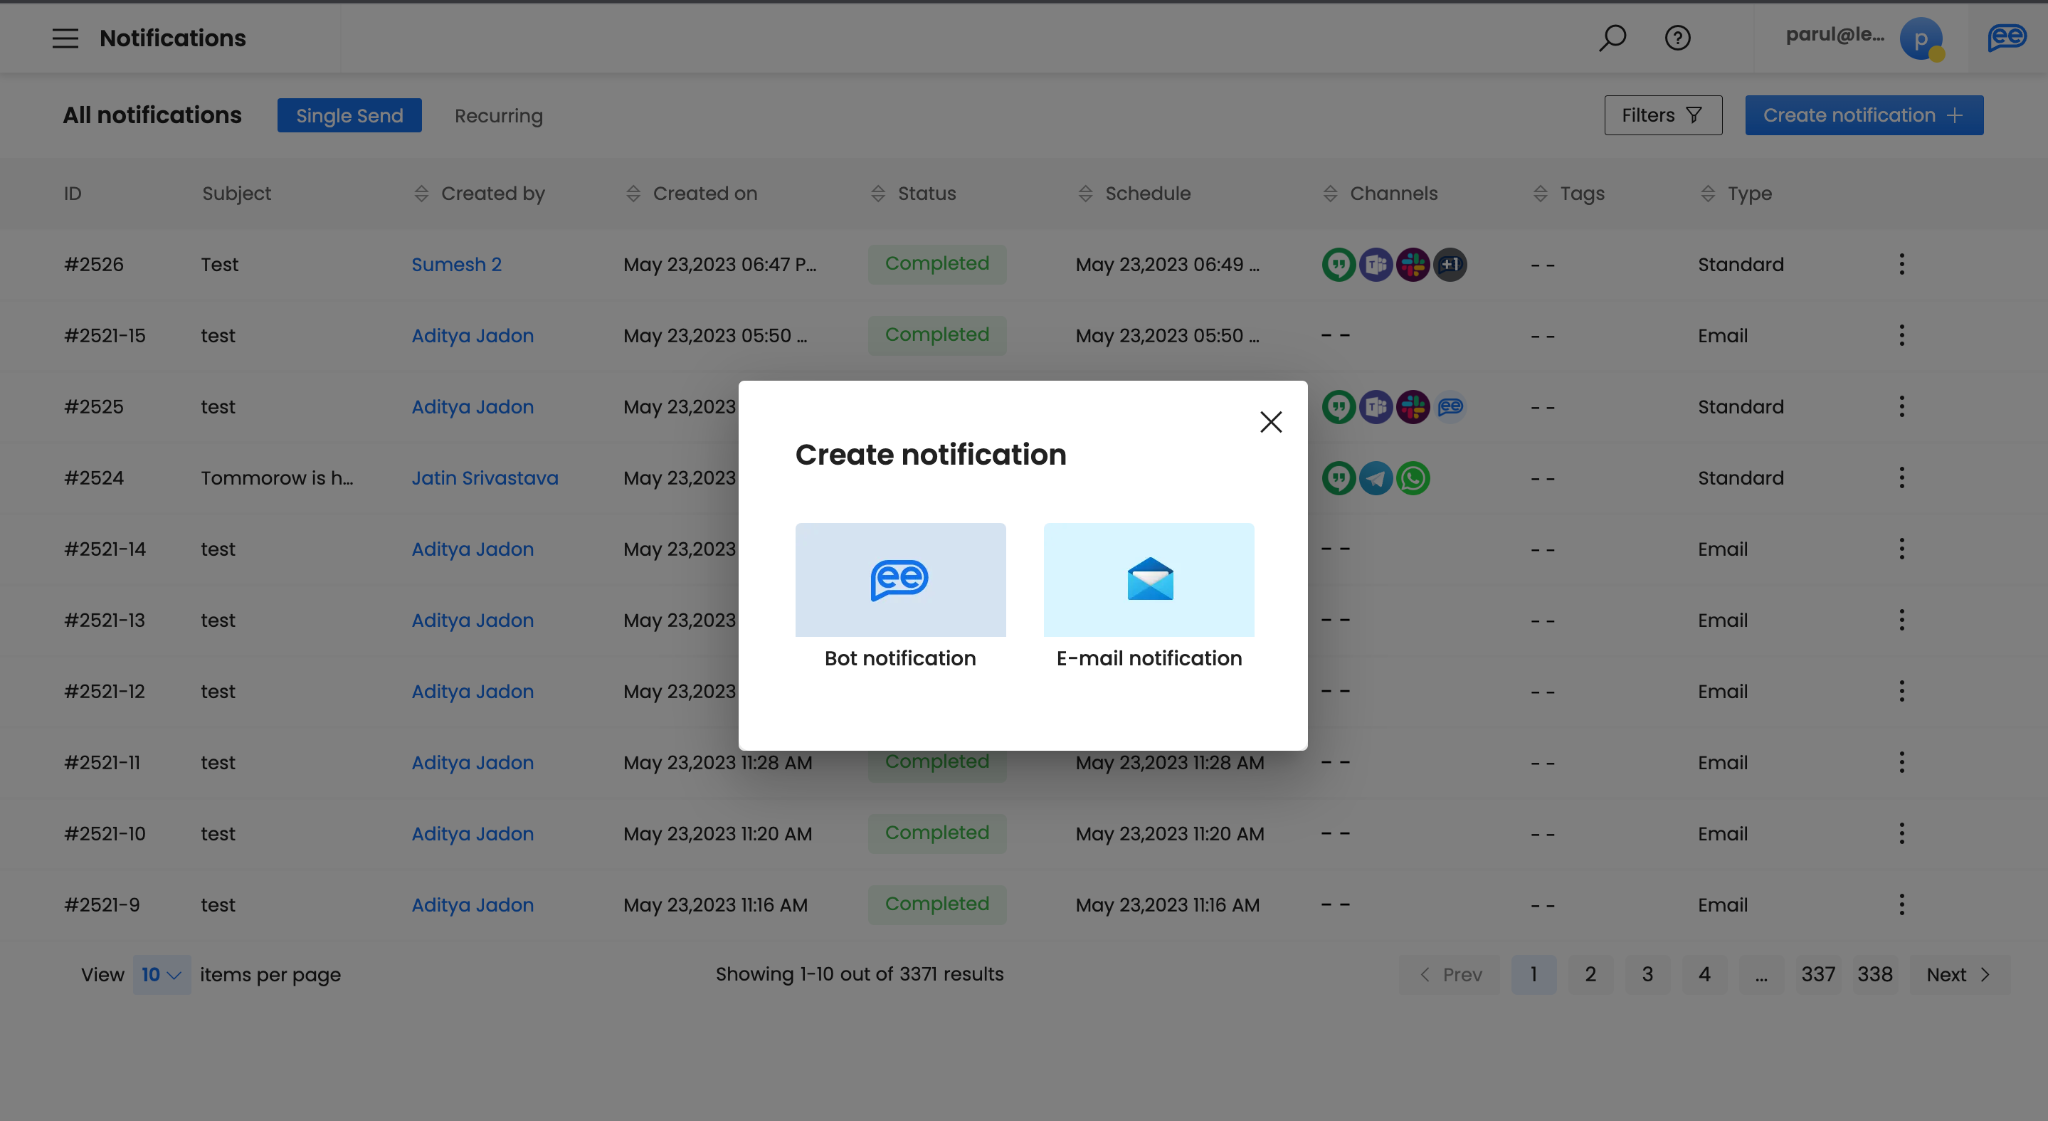2048x1121 pixels.
Task: Open three-dot menu for notification #2521-9
Action: (x=1901, y=905)
